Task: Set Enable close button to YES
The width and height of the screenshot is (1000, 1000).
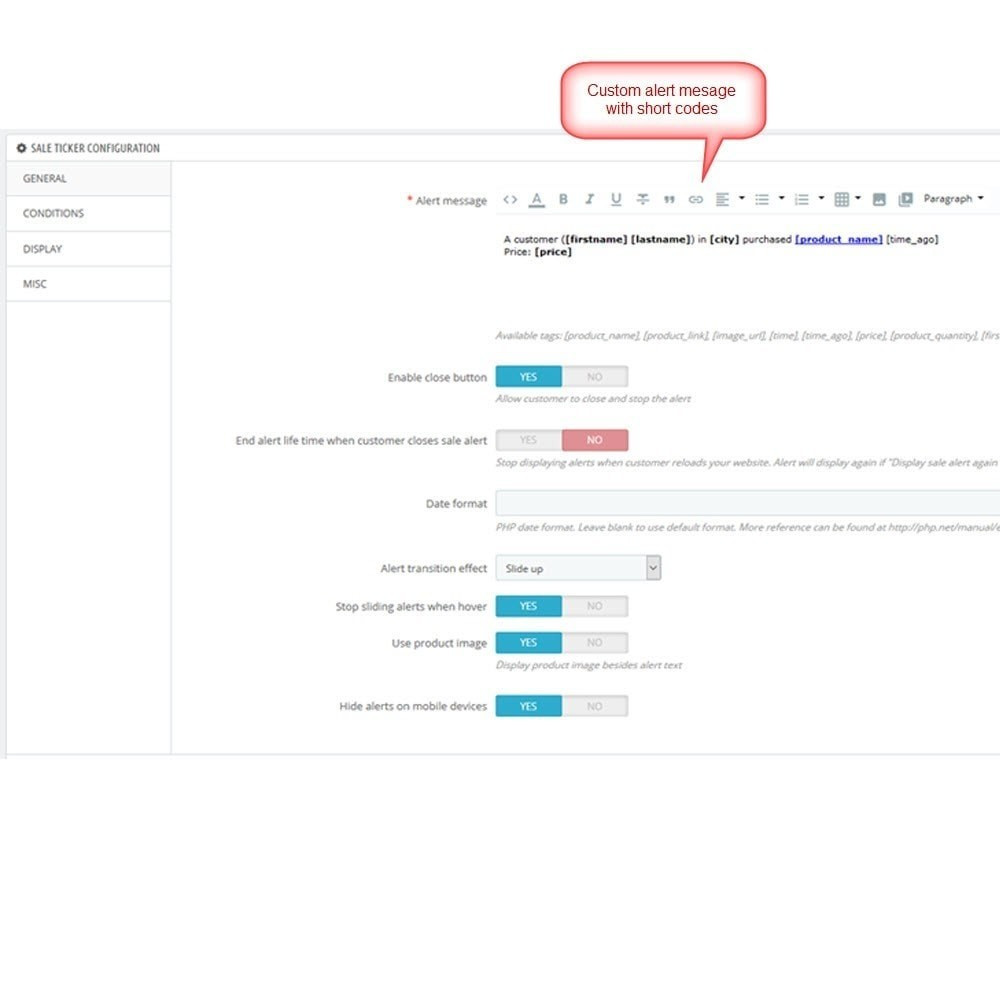Action: tap(528, 377)
